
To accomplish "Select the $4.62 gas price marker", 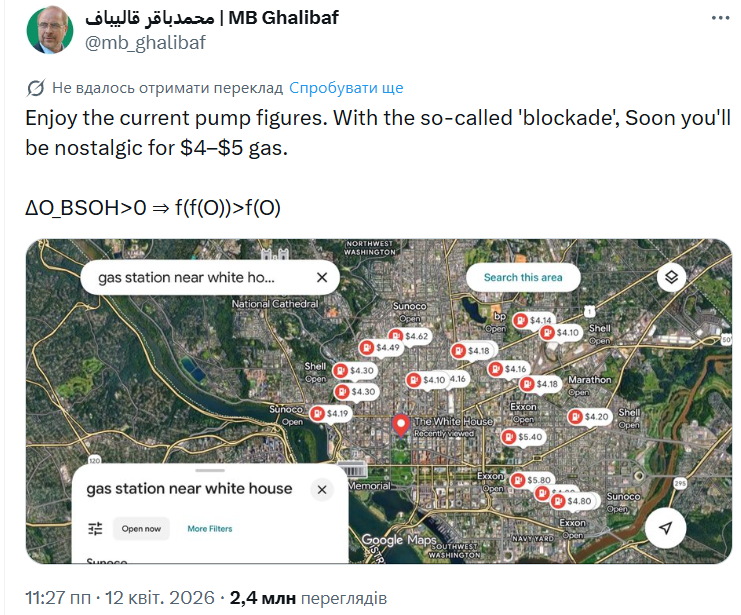I will coord(409,336).
